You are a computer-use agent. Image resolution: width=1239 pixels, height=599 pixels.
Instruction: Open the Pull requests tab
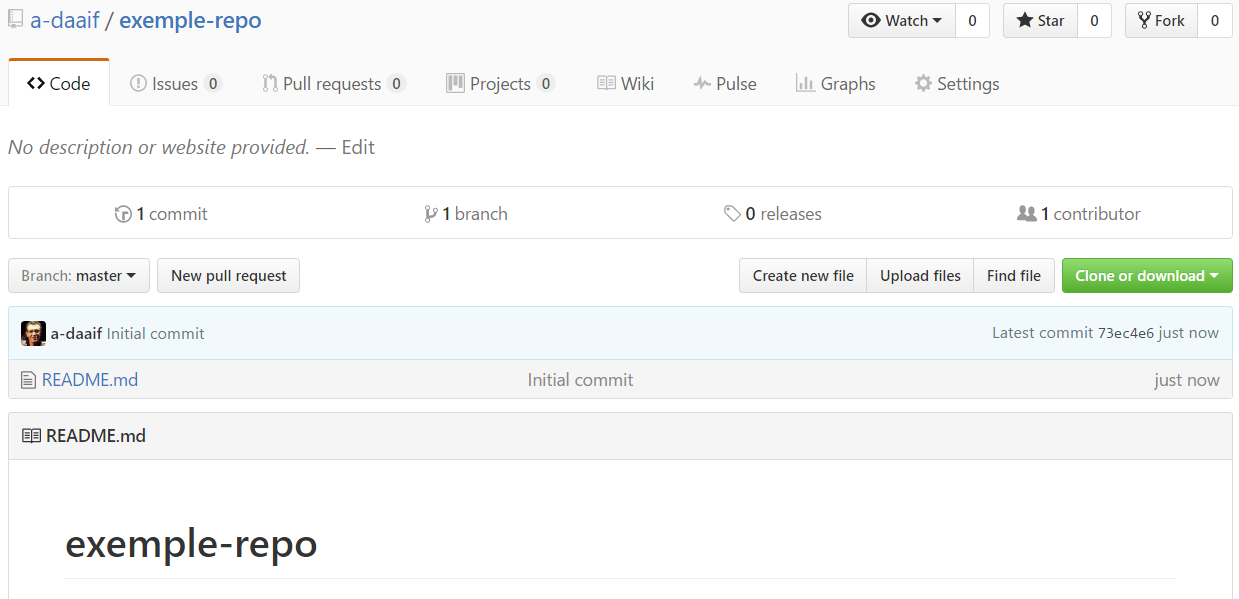(332, 84)
